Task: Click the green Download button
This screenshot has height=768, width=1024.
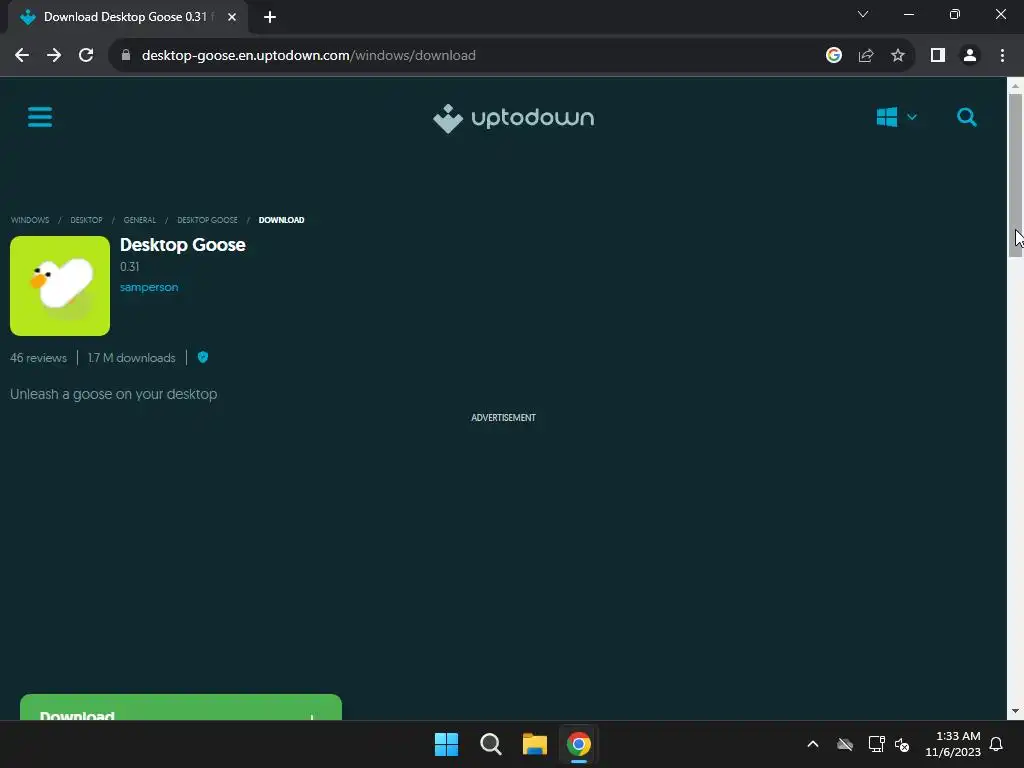Action: 181,707
